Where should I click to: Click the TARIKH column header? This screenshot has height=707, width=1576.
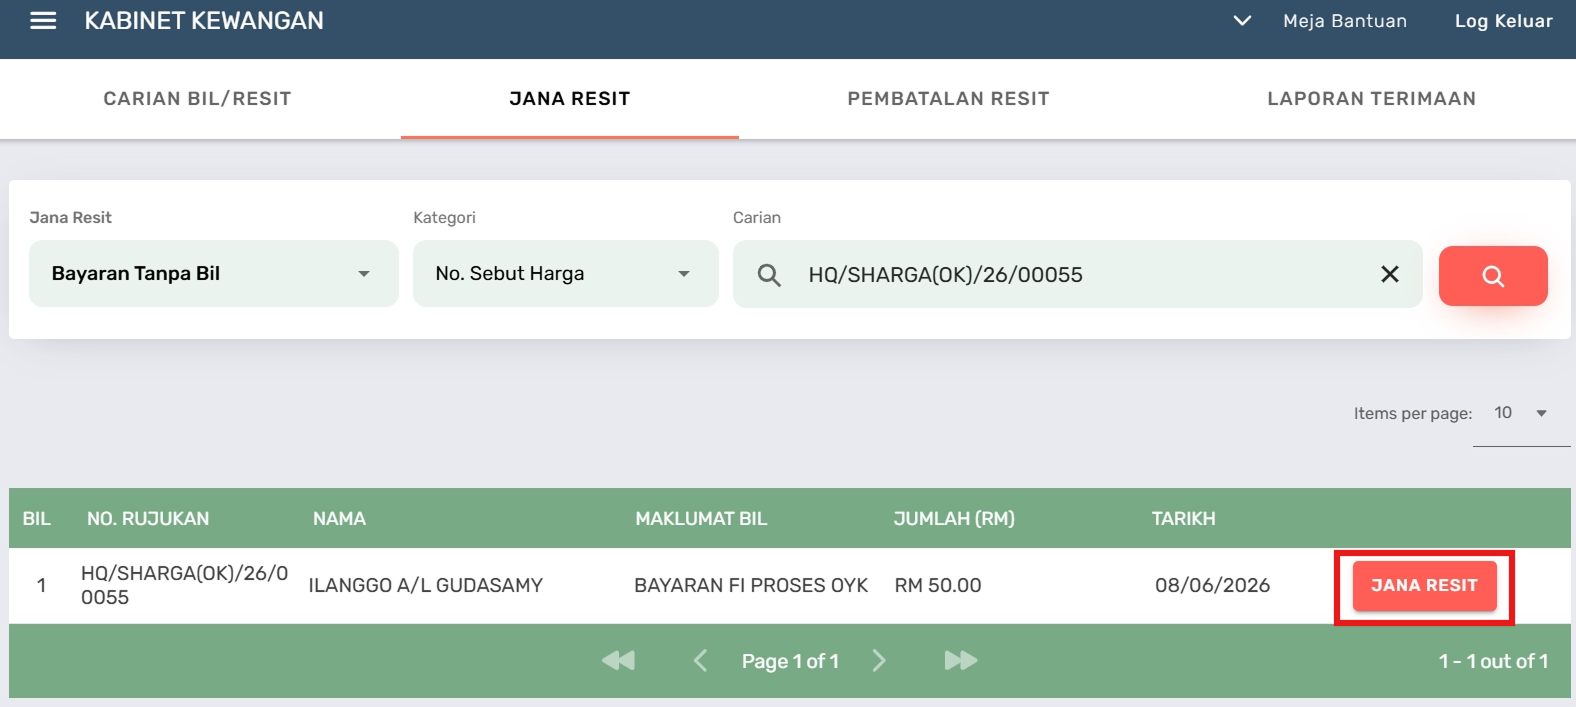(1183, 519)
